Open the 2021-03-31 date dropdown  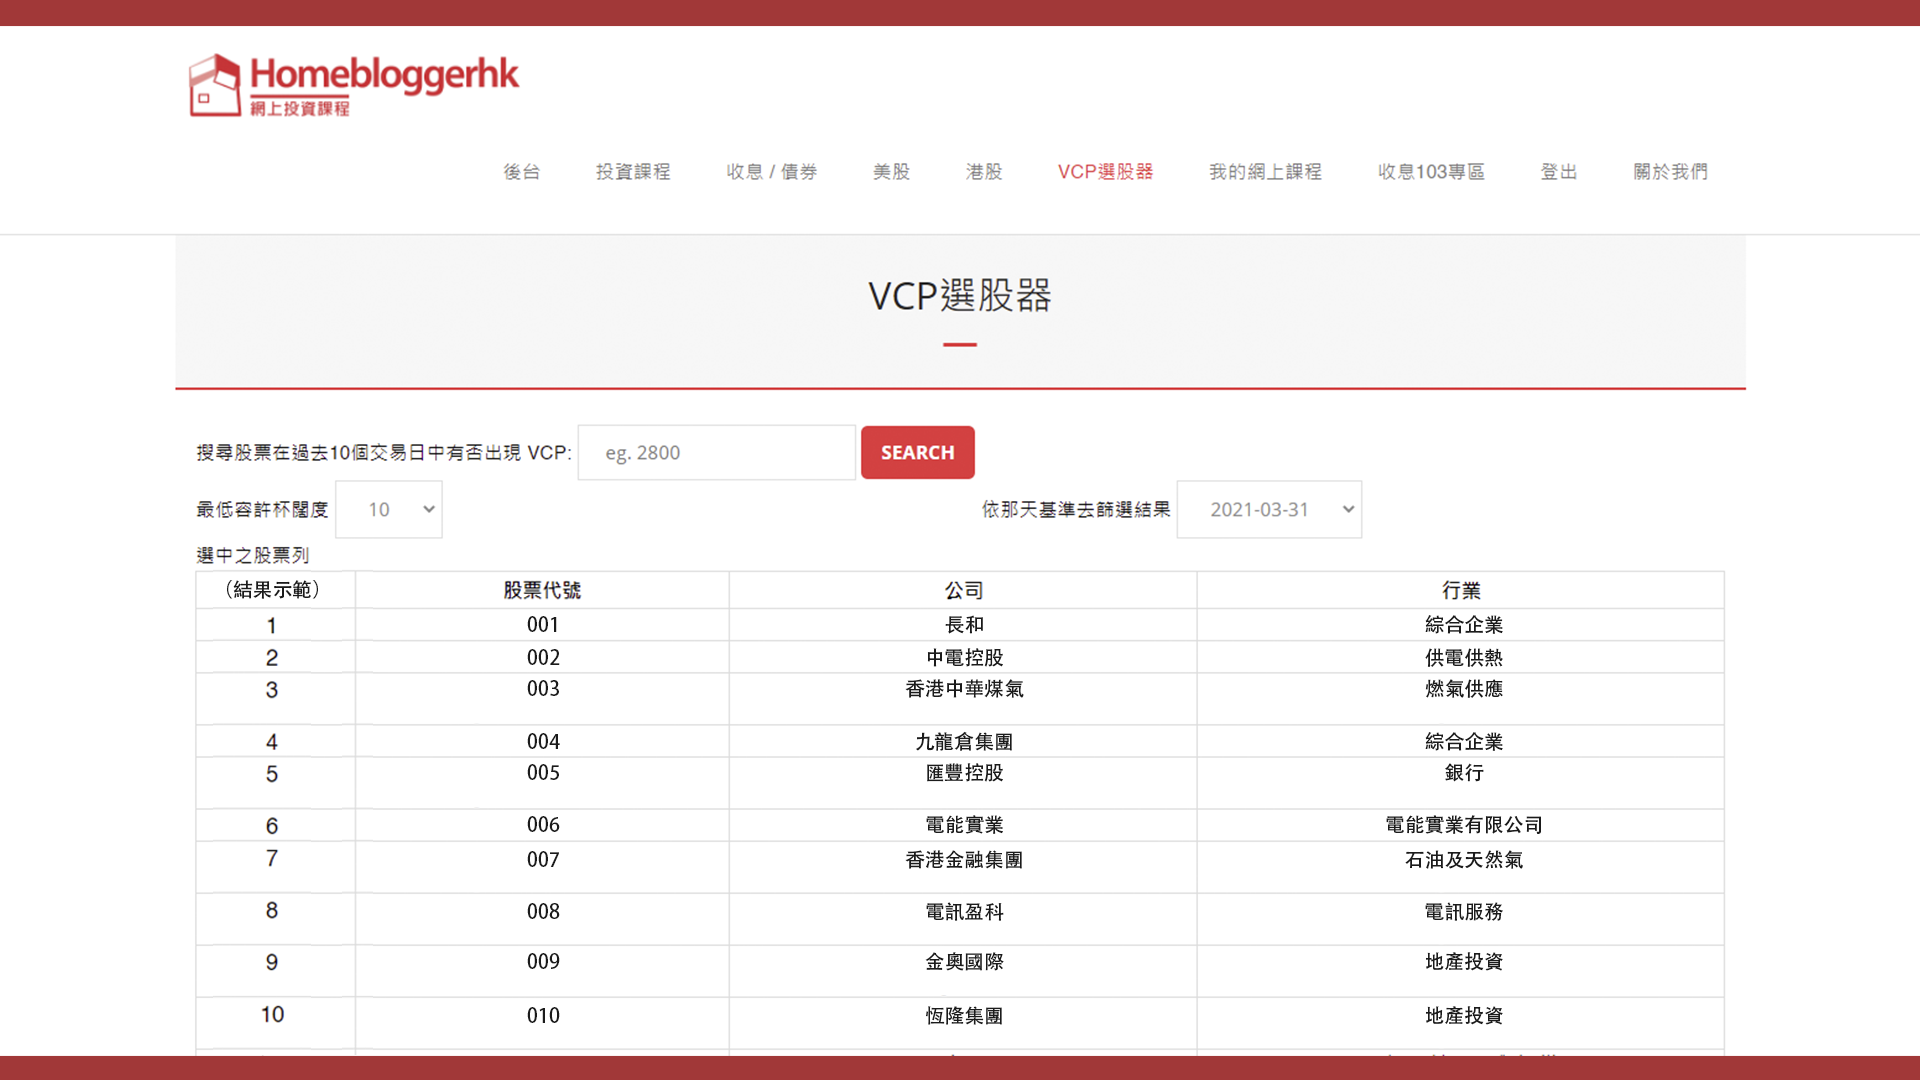pos(1269,510)
